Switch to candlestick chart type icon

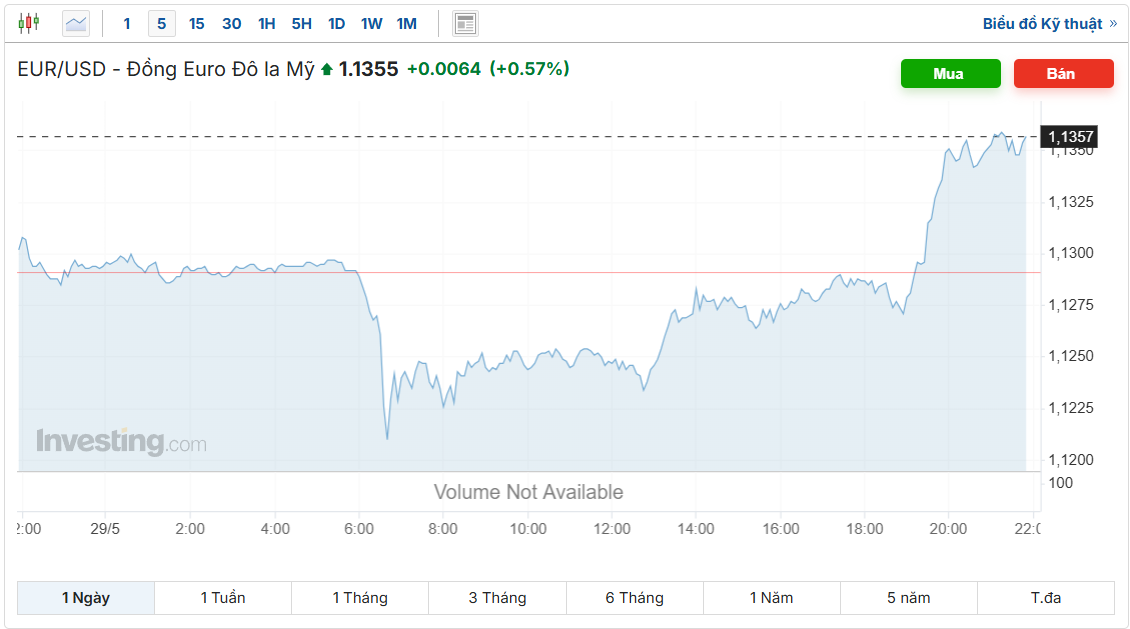(x=29, y=24)
